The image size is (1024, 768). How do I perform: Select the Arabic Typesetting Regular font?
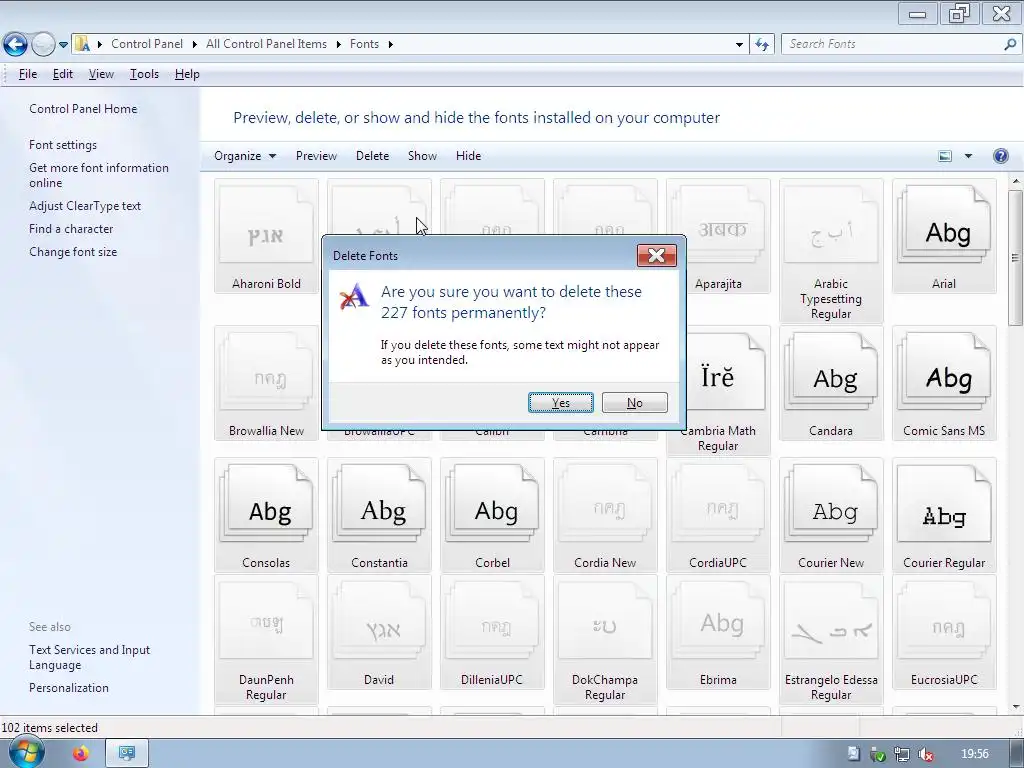pyautogui.click(x=831, y=251)
